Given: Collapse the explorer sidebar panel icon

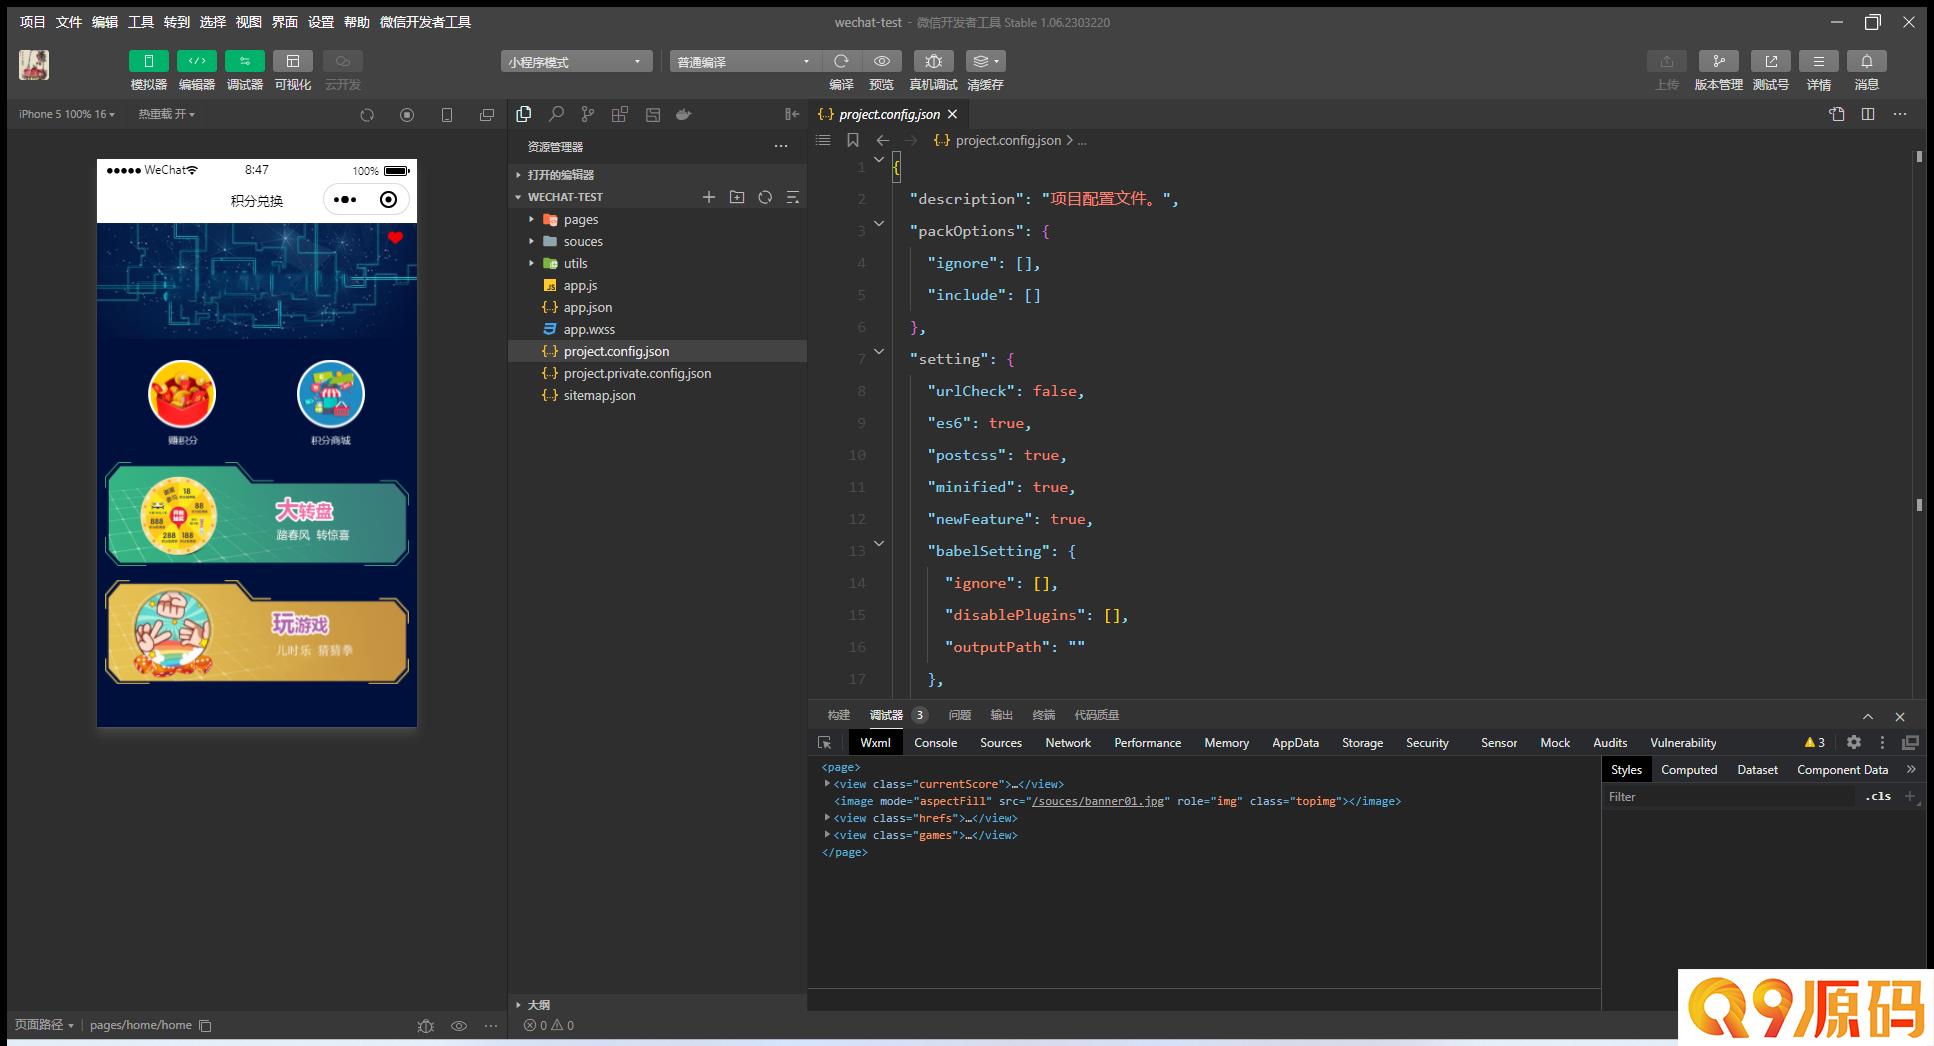Looking at the screenshot, I should click(x=792, y=114).
